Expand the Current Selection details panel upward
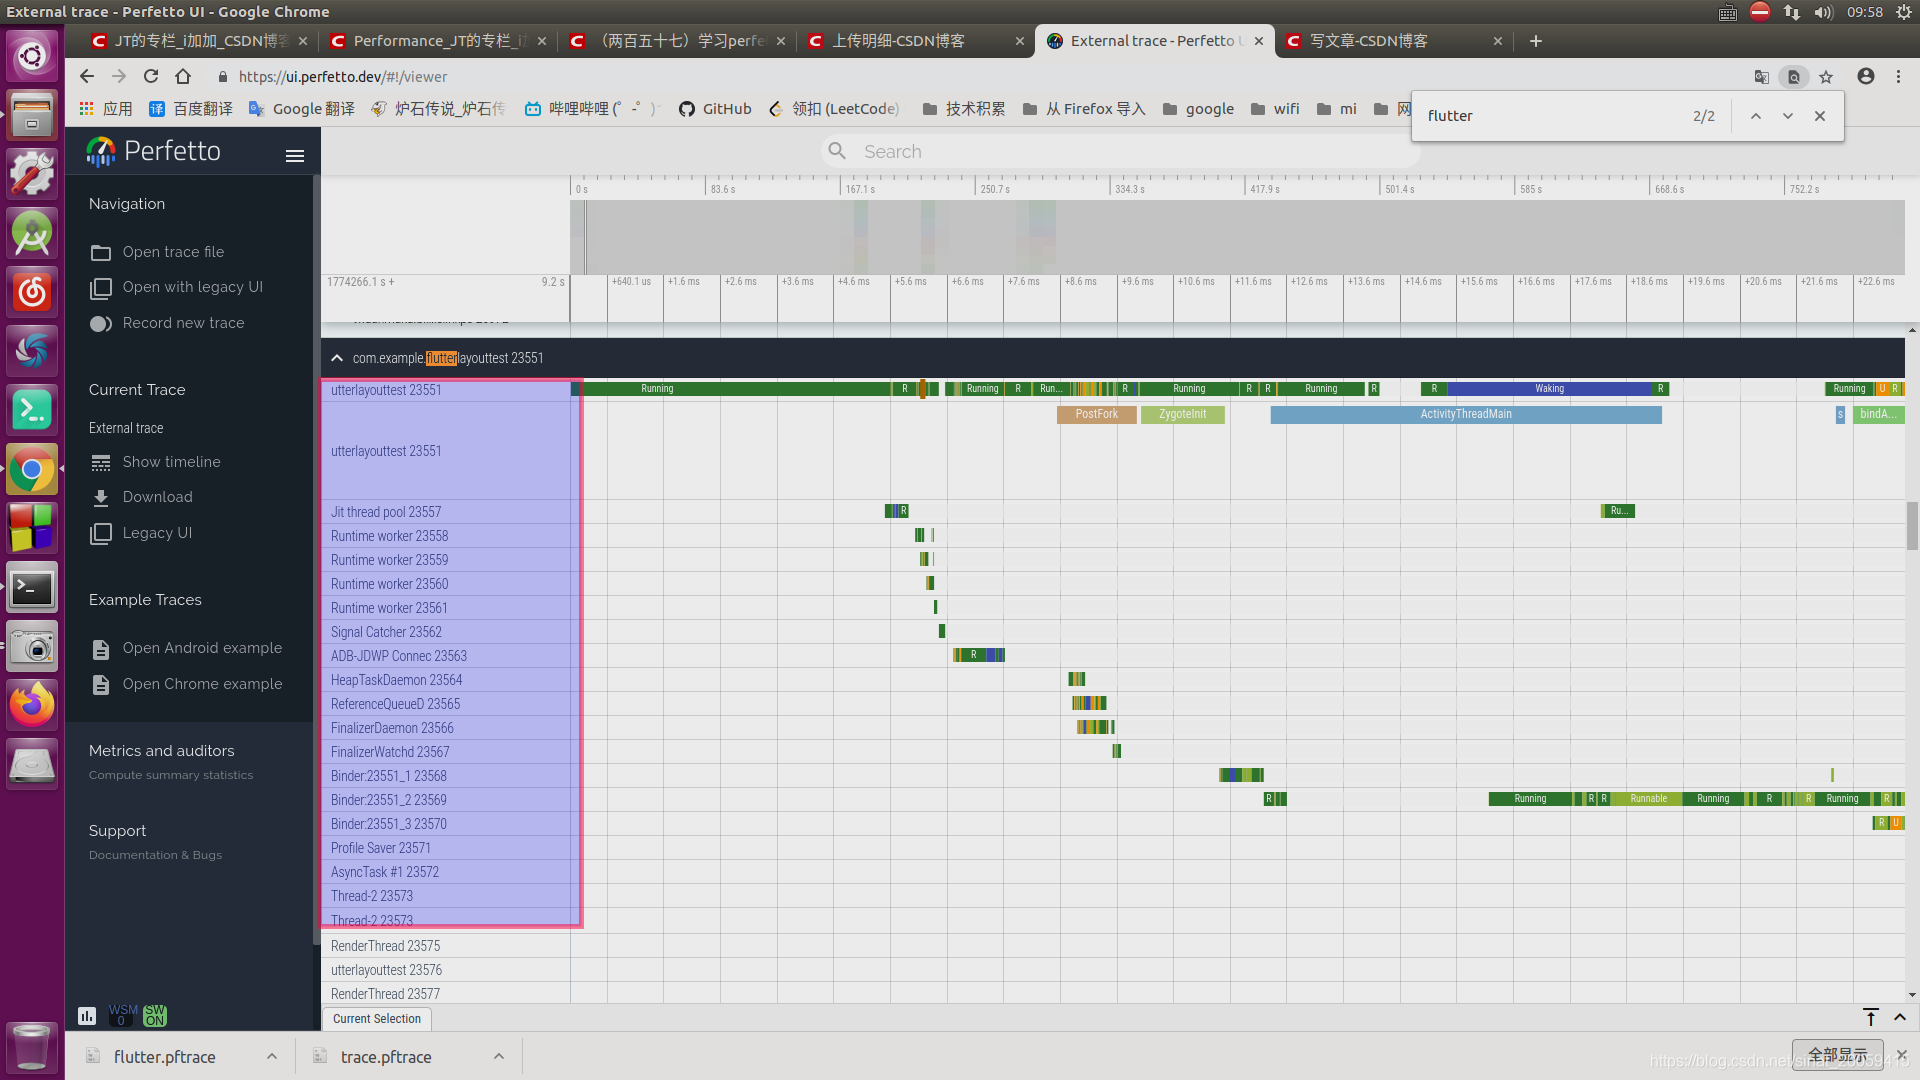Image resolution: width=1920 pixels, height=1080 pixels. pyautogui.click(x=1900, y=1017)
